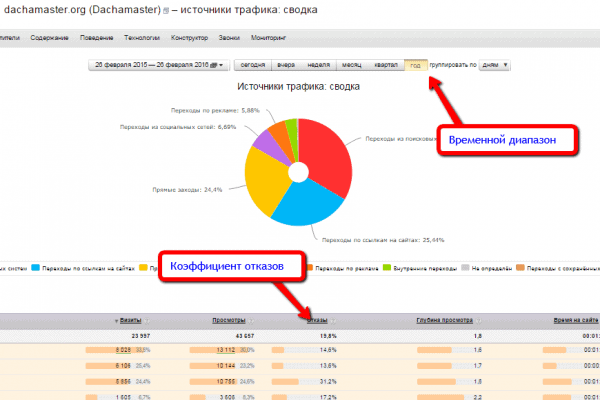The width and height of the screenshot is (600, 400).
Task: Click page depth cell 1,7
Action: pyautogui.click(x=478, y=366)
